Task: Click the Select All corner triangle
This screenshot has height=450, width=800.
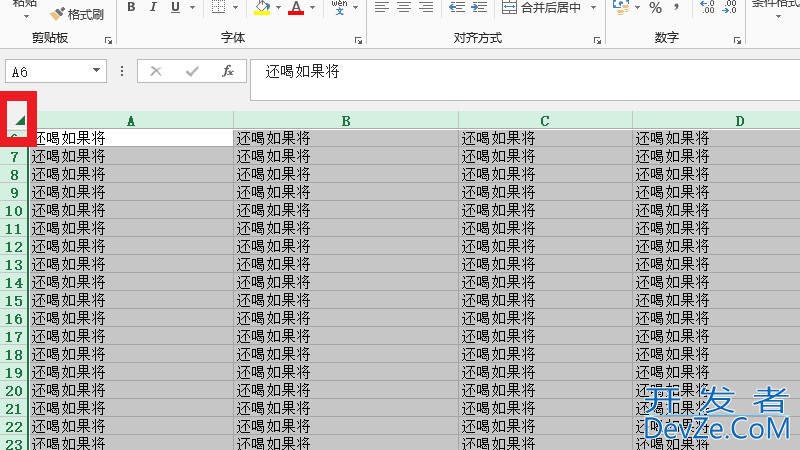Action: click(19, 120)
